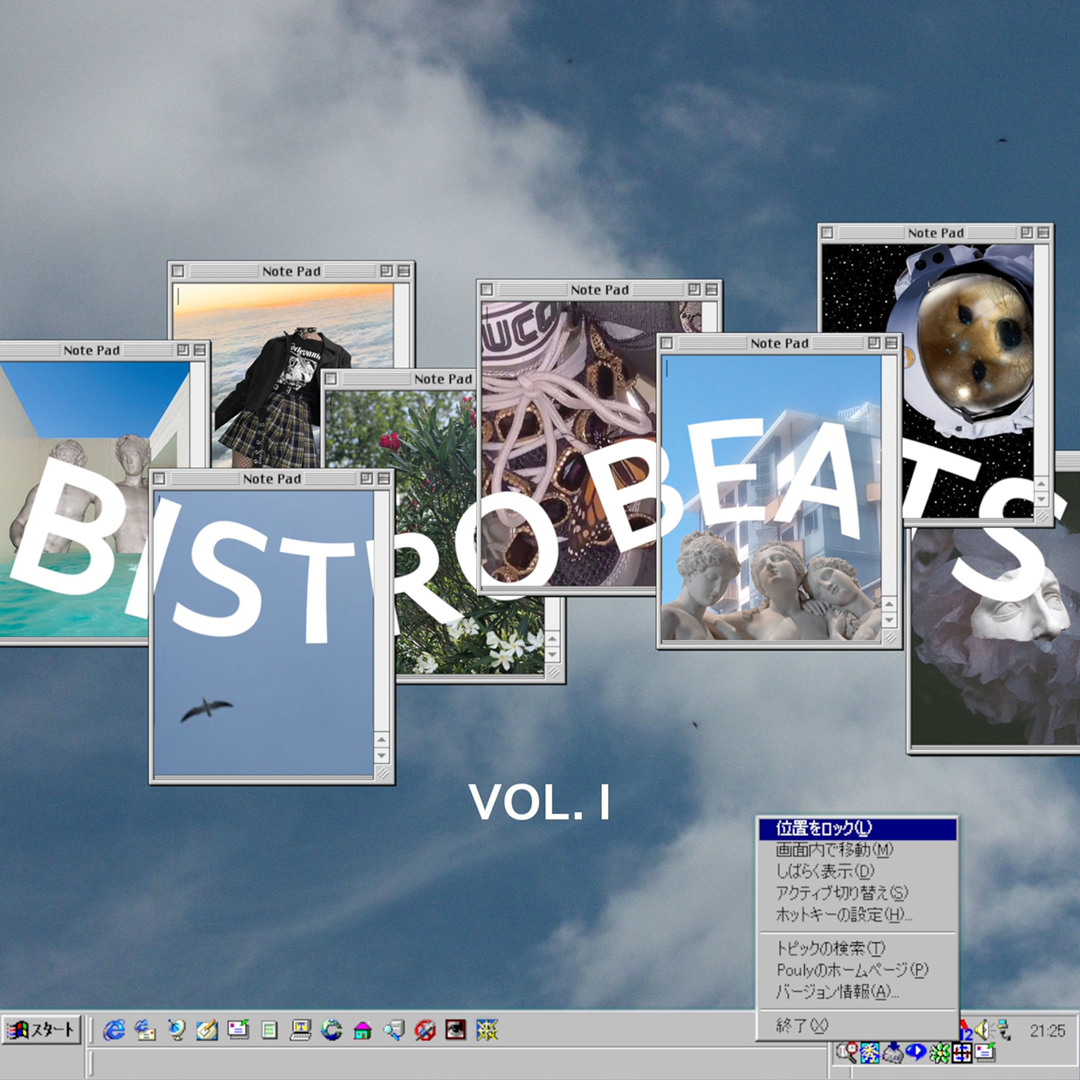Click title bar of astronaut seal Note Pad
Screen dimensions: 1080x1080
click(x=935, y=233)
